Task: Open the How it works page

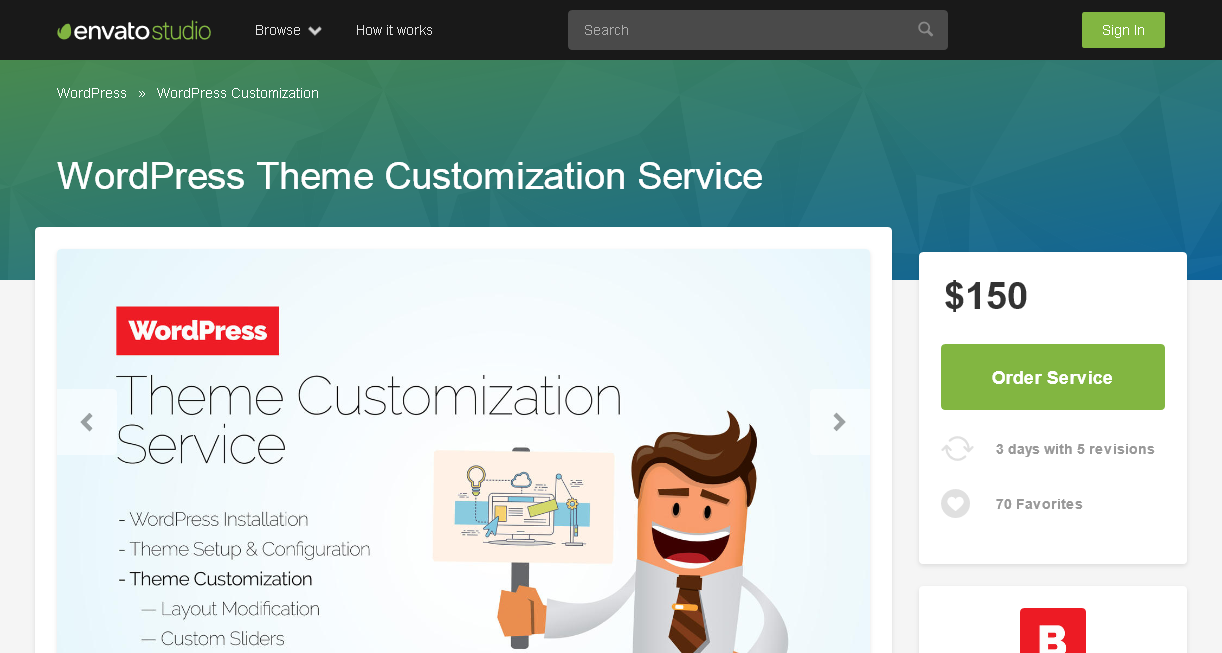Action: coord(394,31)
